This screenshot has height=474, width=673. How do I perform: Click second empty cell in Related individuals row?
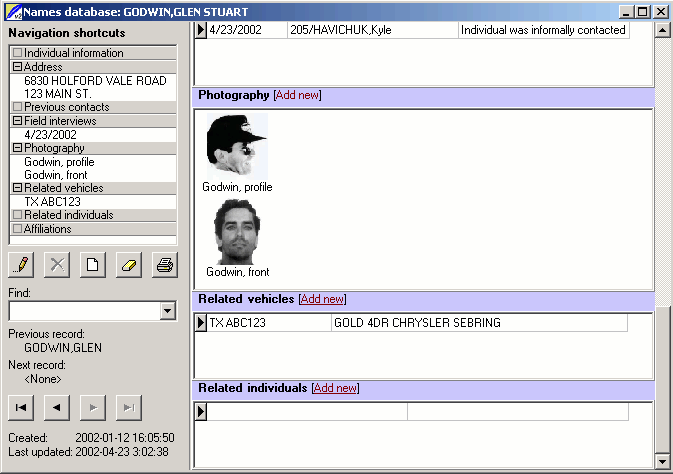[x=518, y=412]
